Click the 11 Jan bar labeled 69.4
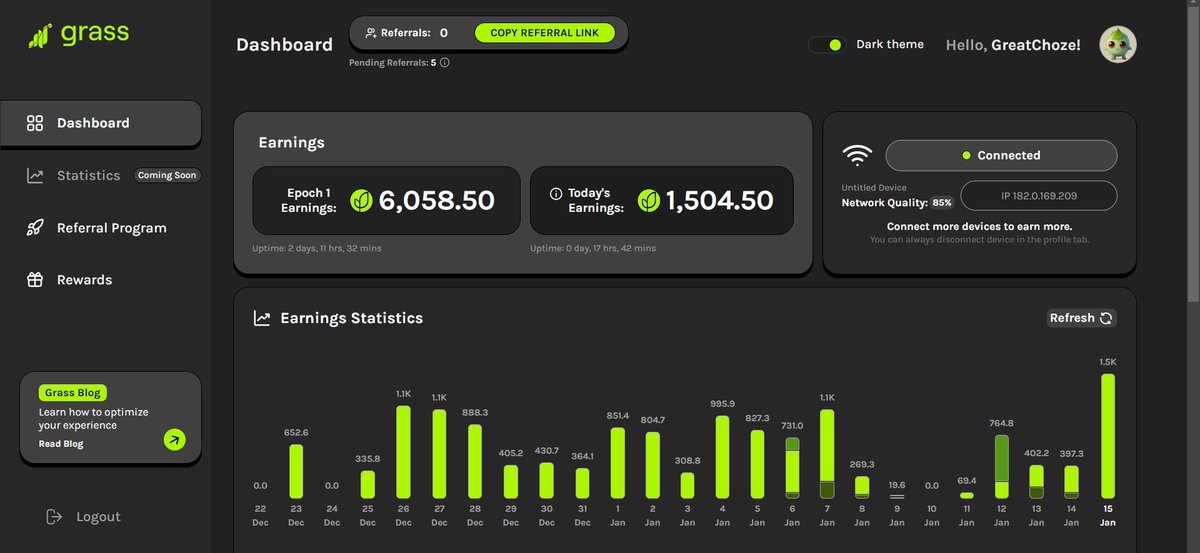1200x553 pixels. pyautogui.click(x=966, y=495)
